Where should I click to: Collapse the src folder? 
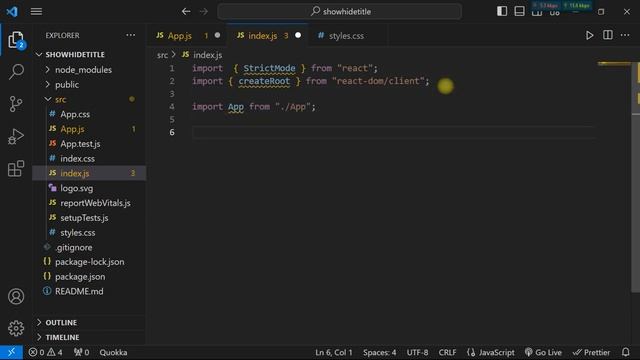click(89, 99)
